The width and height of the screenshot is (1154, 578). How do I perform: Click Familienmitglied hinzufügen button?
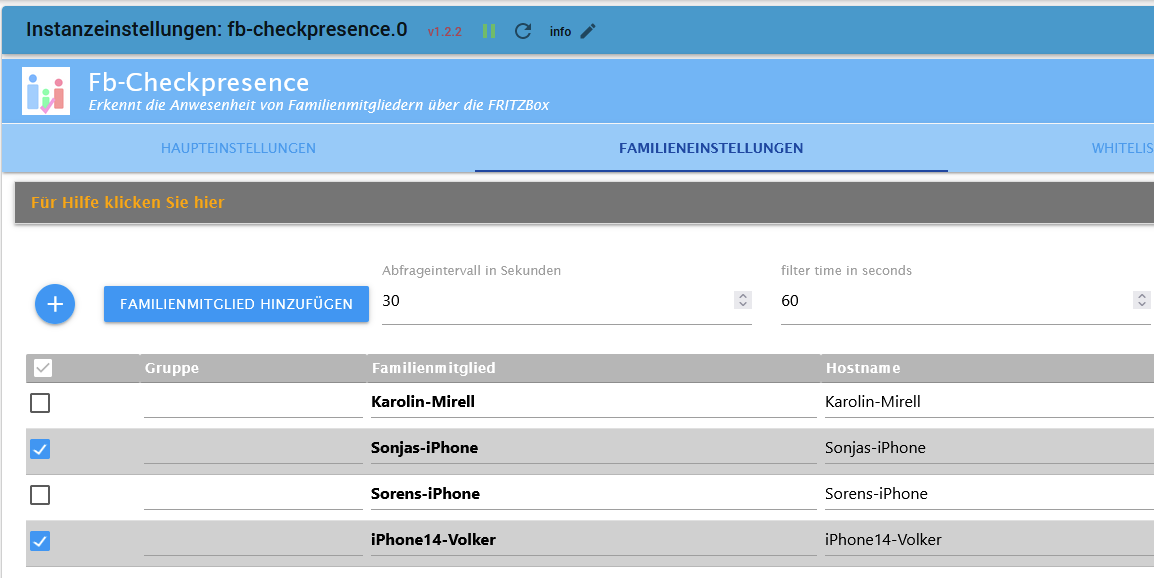coord(236,304)
